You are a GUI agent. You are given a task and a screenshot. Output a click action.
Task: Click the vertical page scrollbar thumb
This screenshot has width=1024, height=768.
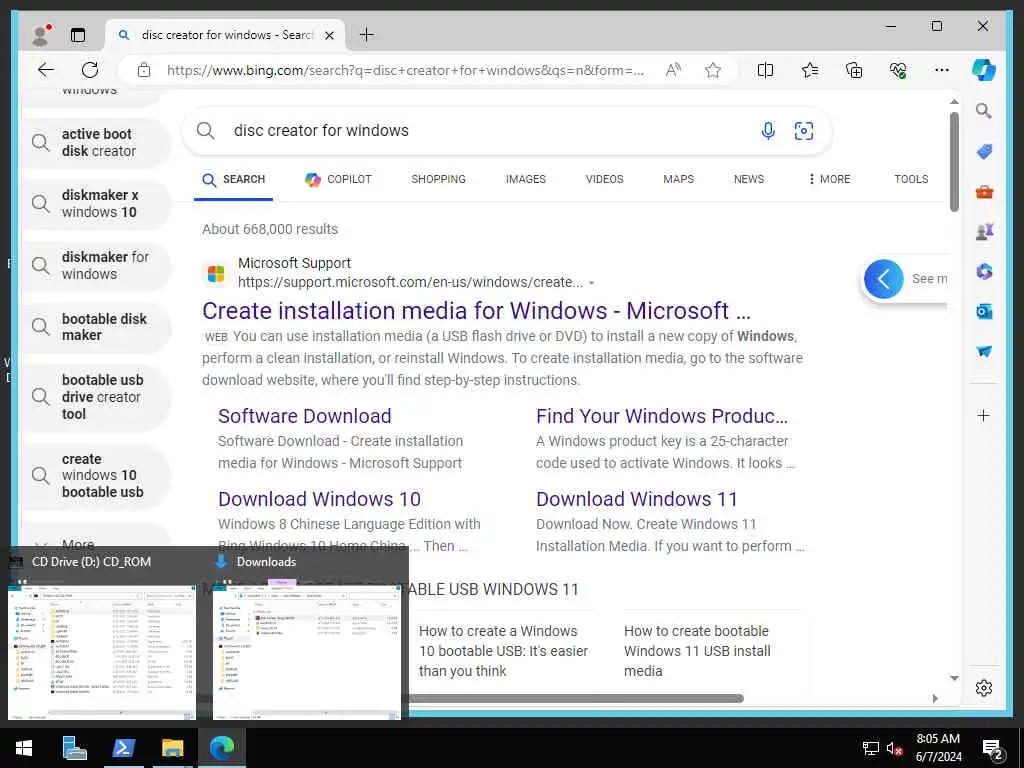953,161
